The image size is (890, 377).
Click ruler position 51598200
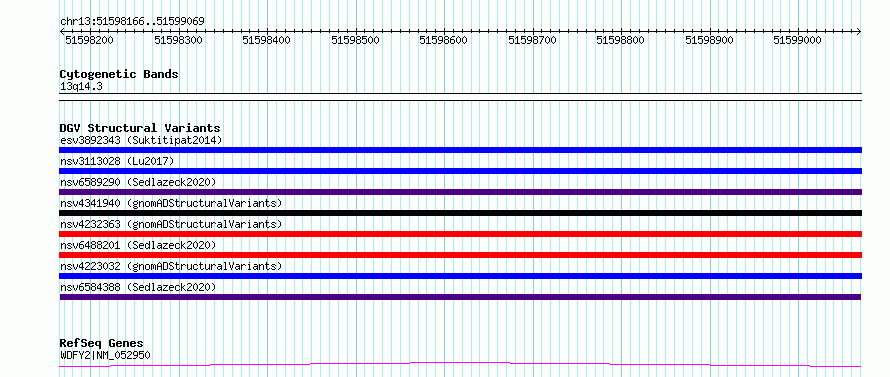(x=90, y=40)
